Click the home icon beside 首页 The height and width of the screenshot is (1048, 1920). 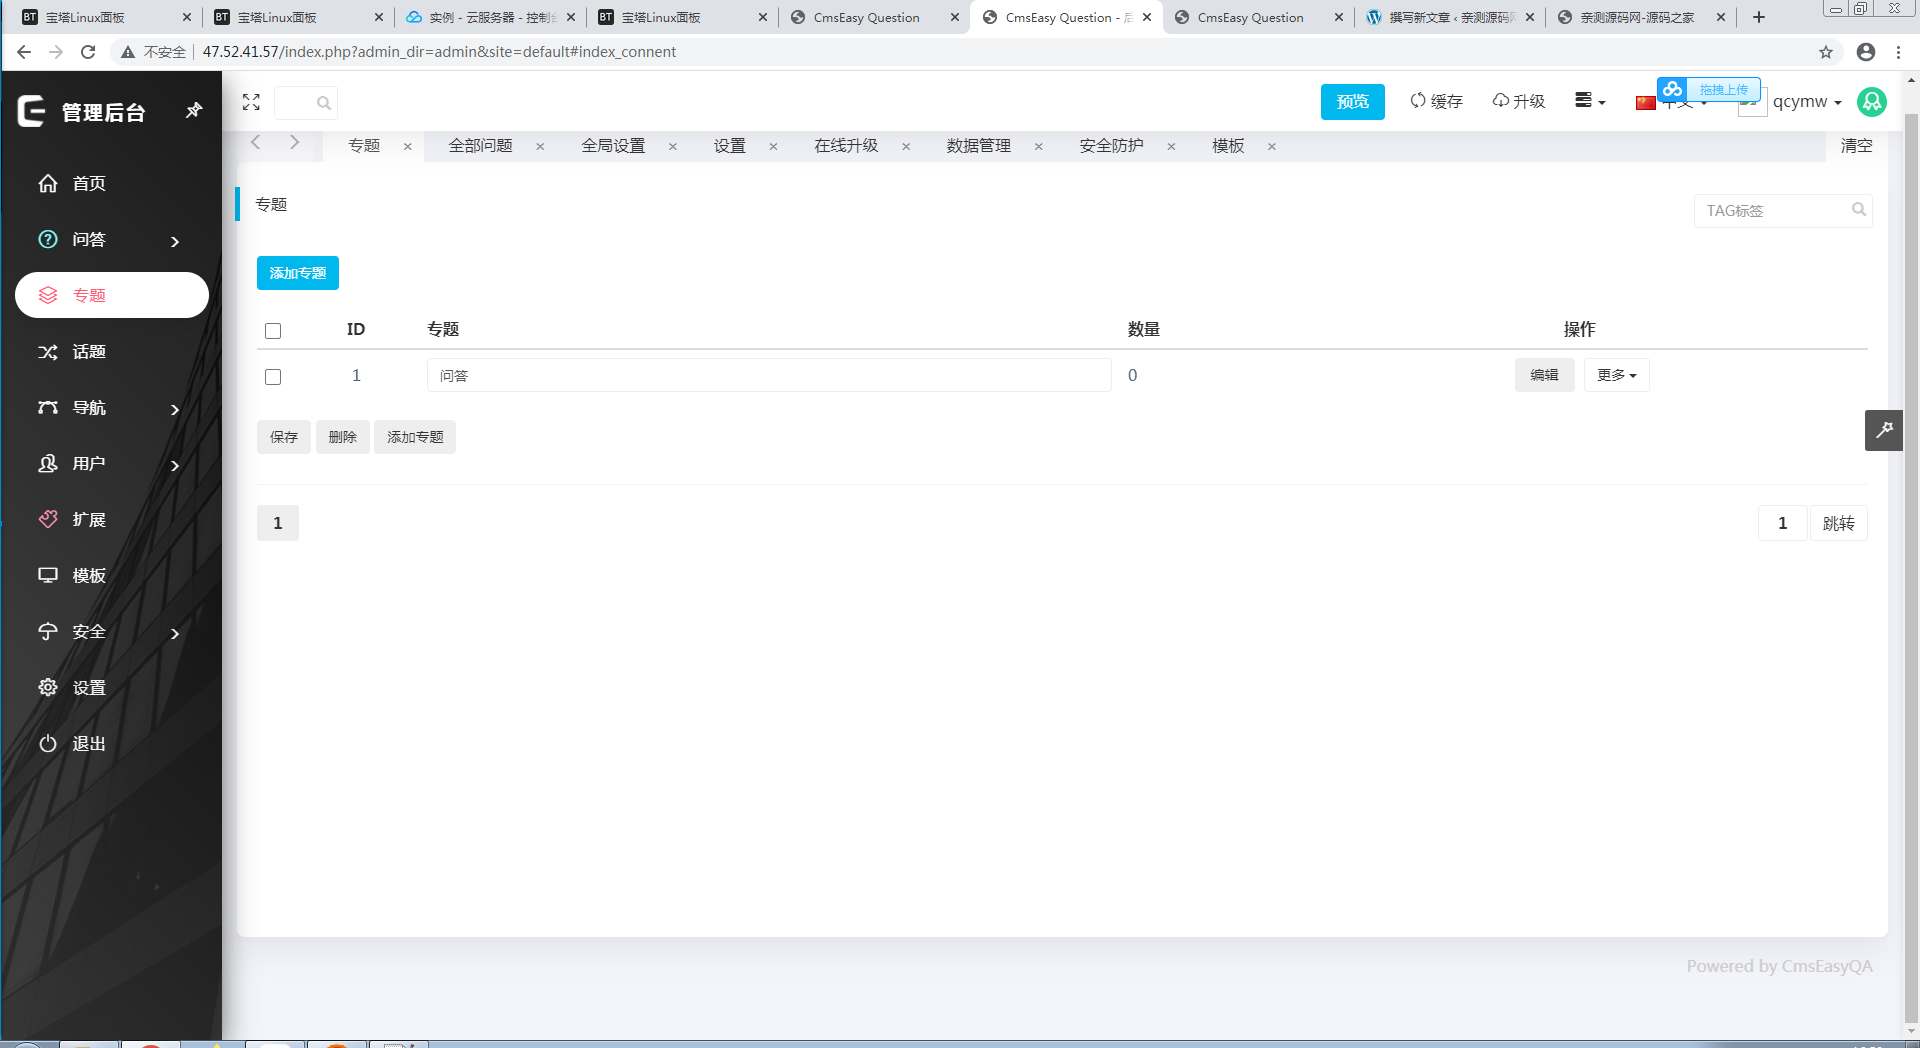(x=48, y=183)
